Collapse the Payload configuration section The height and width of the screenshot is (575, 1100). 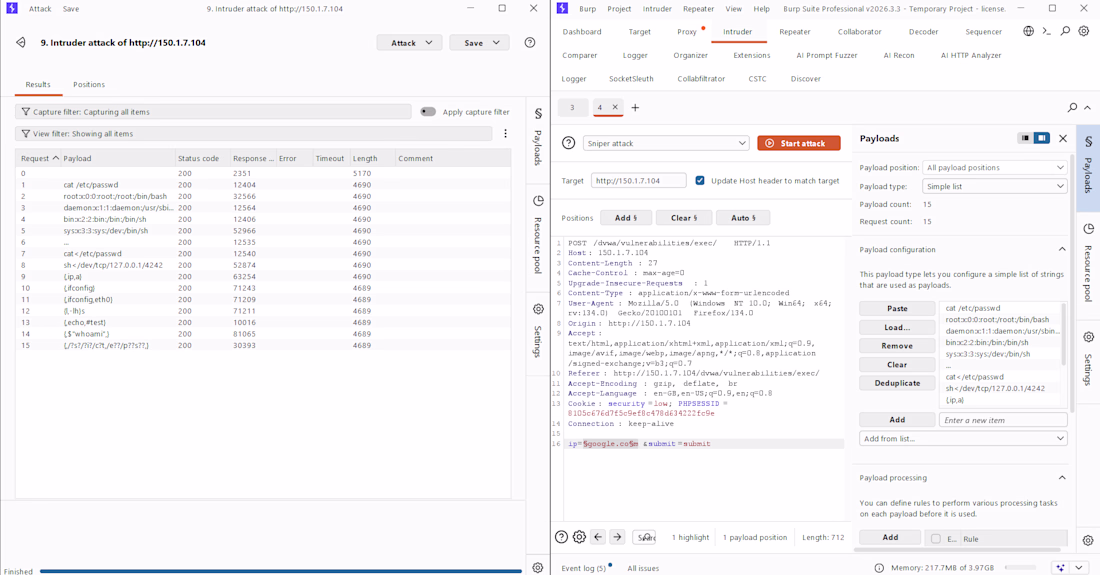pos(1062,250)
